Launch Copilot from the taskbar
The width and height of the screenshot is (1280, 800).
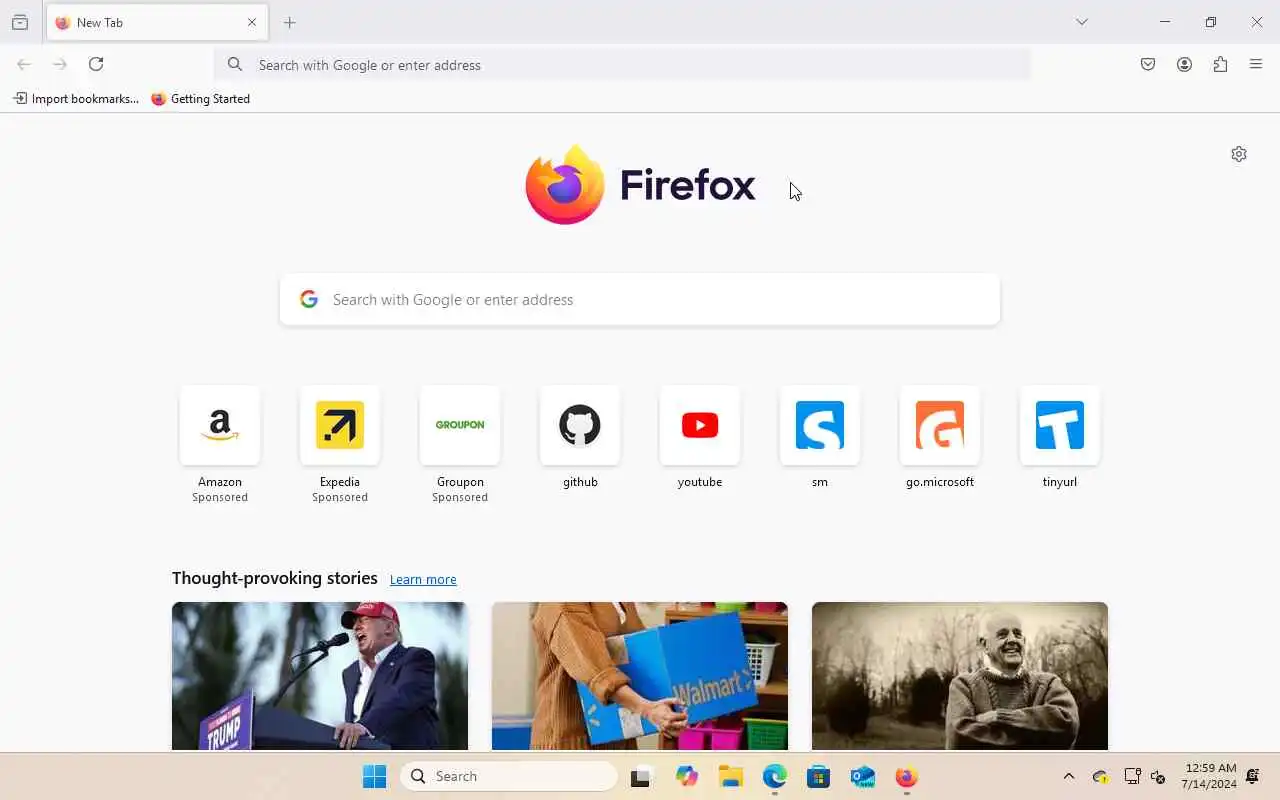click(687, 777)
